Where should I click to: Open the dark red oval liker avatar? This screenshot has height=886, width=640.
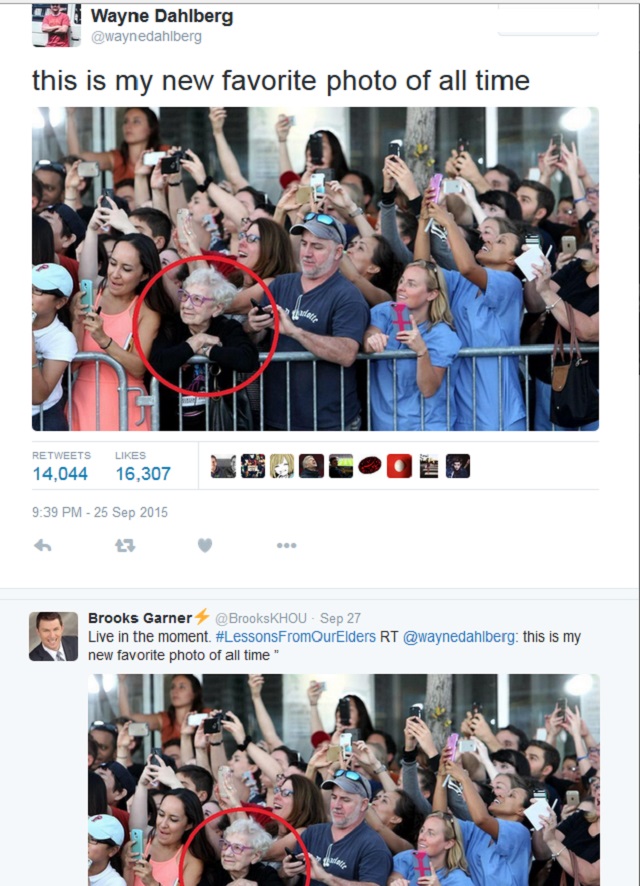(x=369, y=466)
